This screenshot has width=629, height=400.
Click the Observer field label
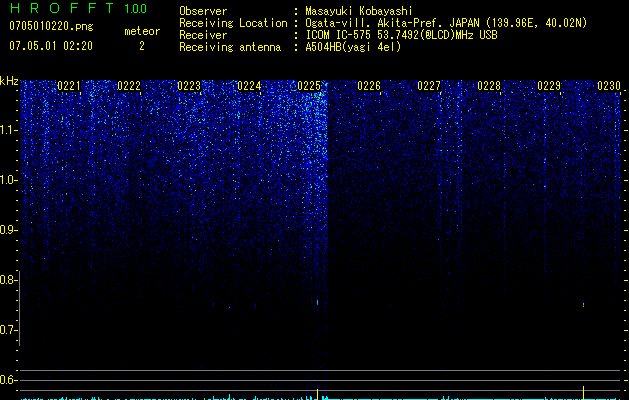coord(203,11)
